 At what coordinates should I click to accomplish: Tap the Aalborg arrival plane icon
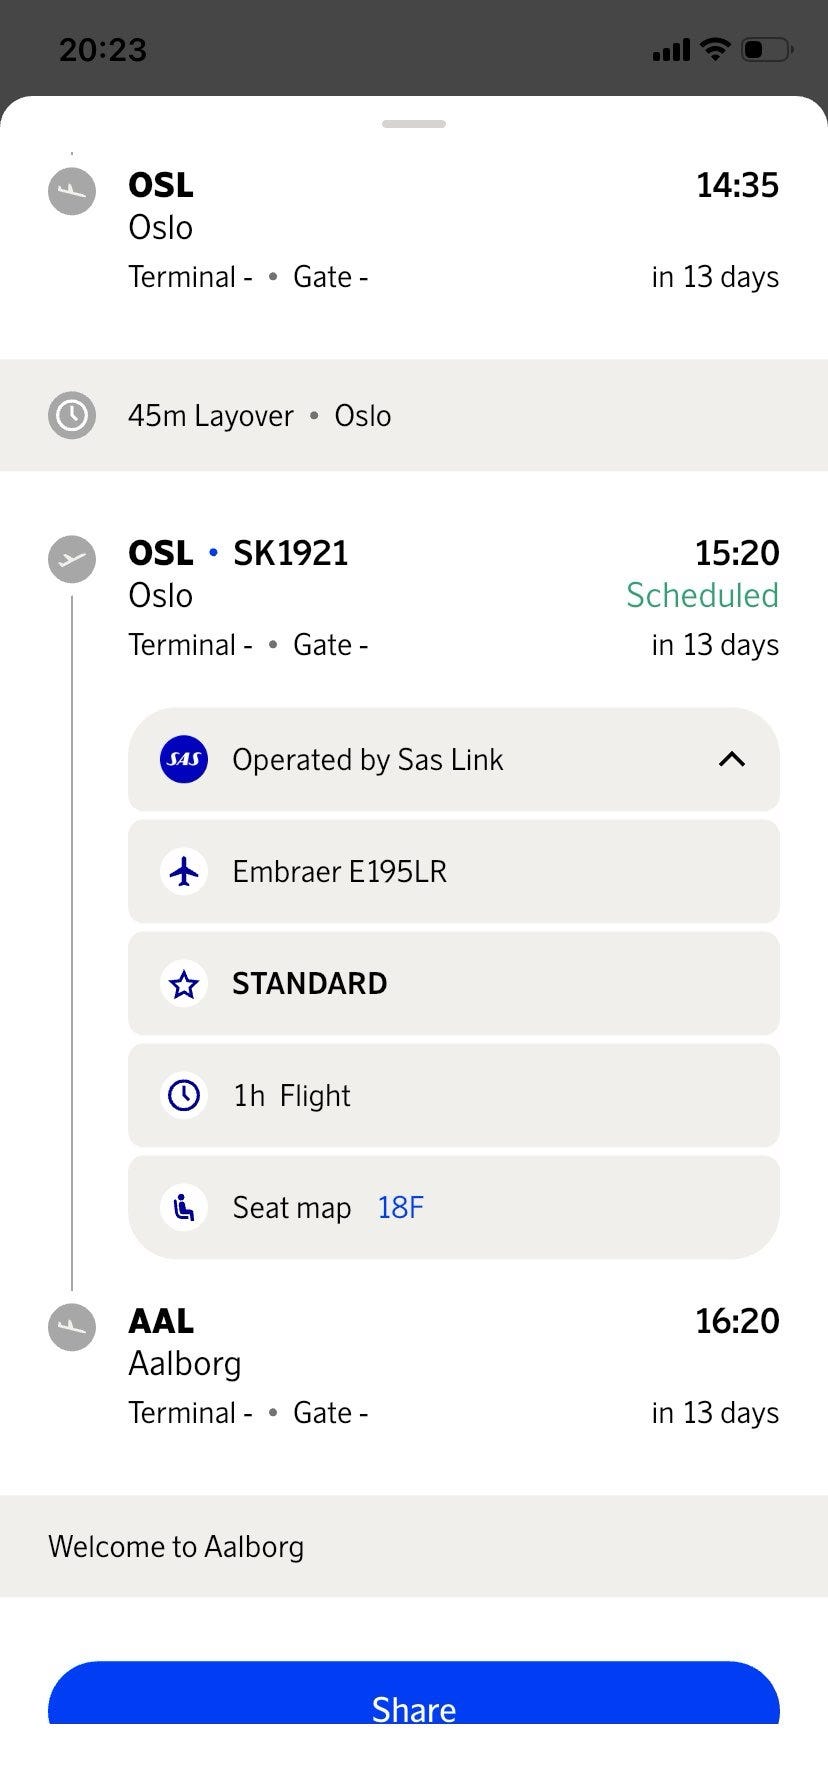(72, 1327)
